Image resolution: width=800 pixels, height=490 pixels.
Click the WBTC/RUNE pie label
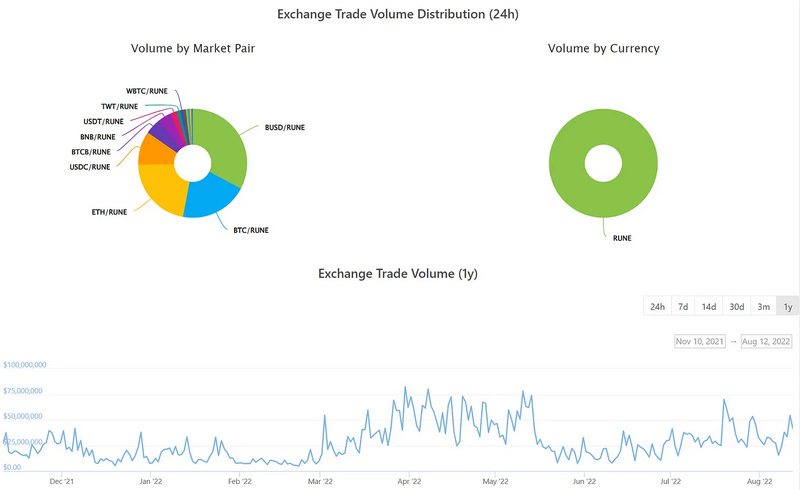click(x=146, y=90)
